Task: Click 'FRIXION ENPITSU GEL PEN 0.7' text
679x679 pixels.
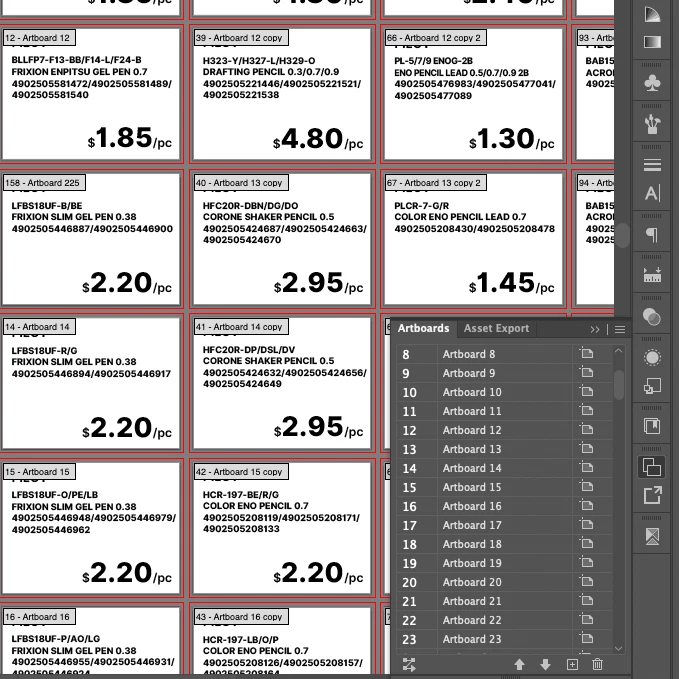Action: pos(79,72)
